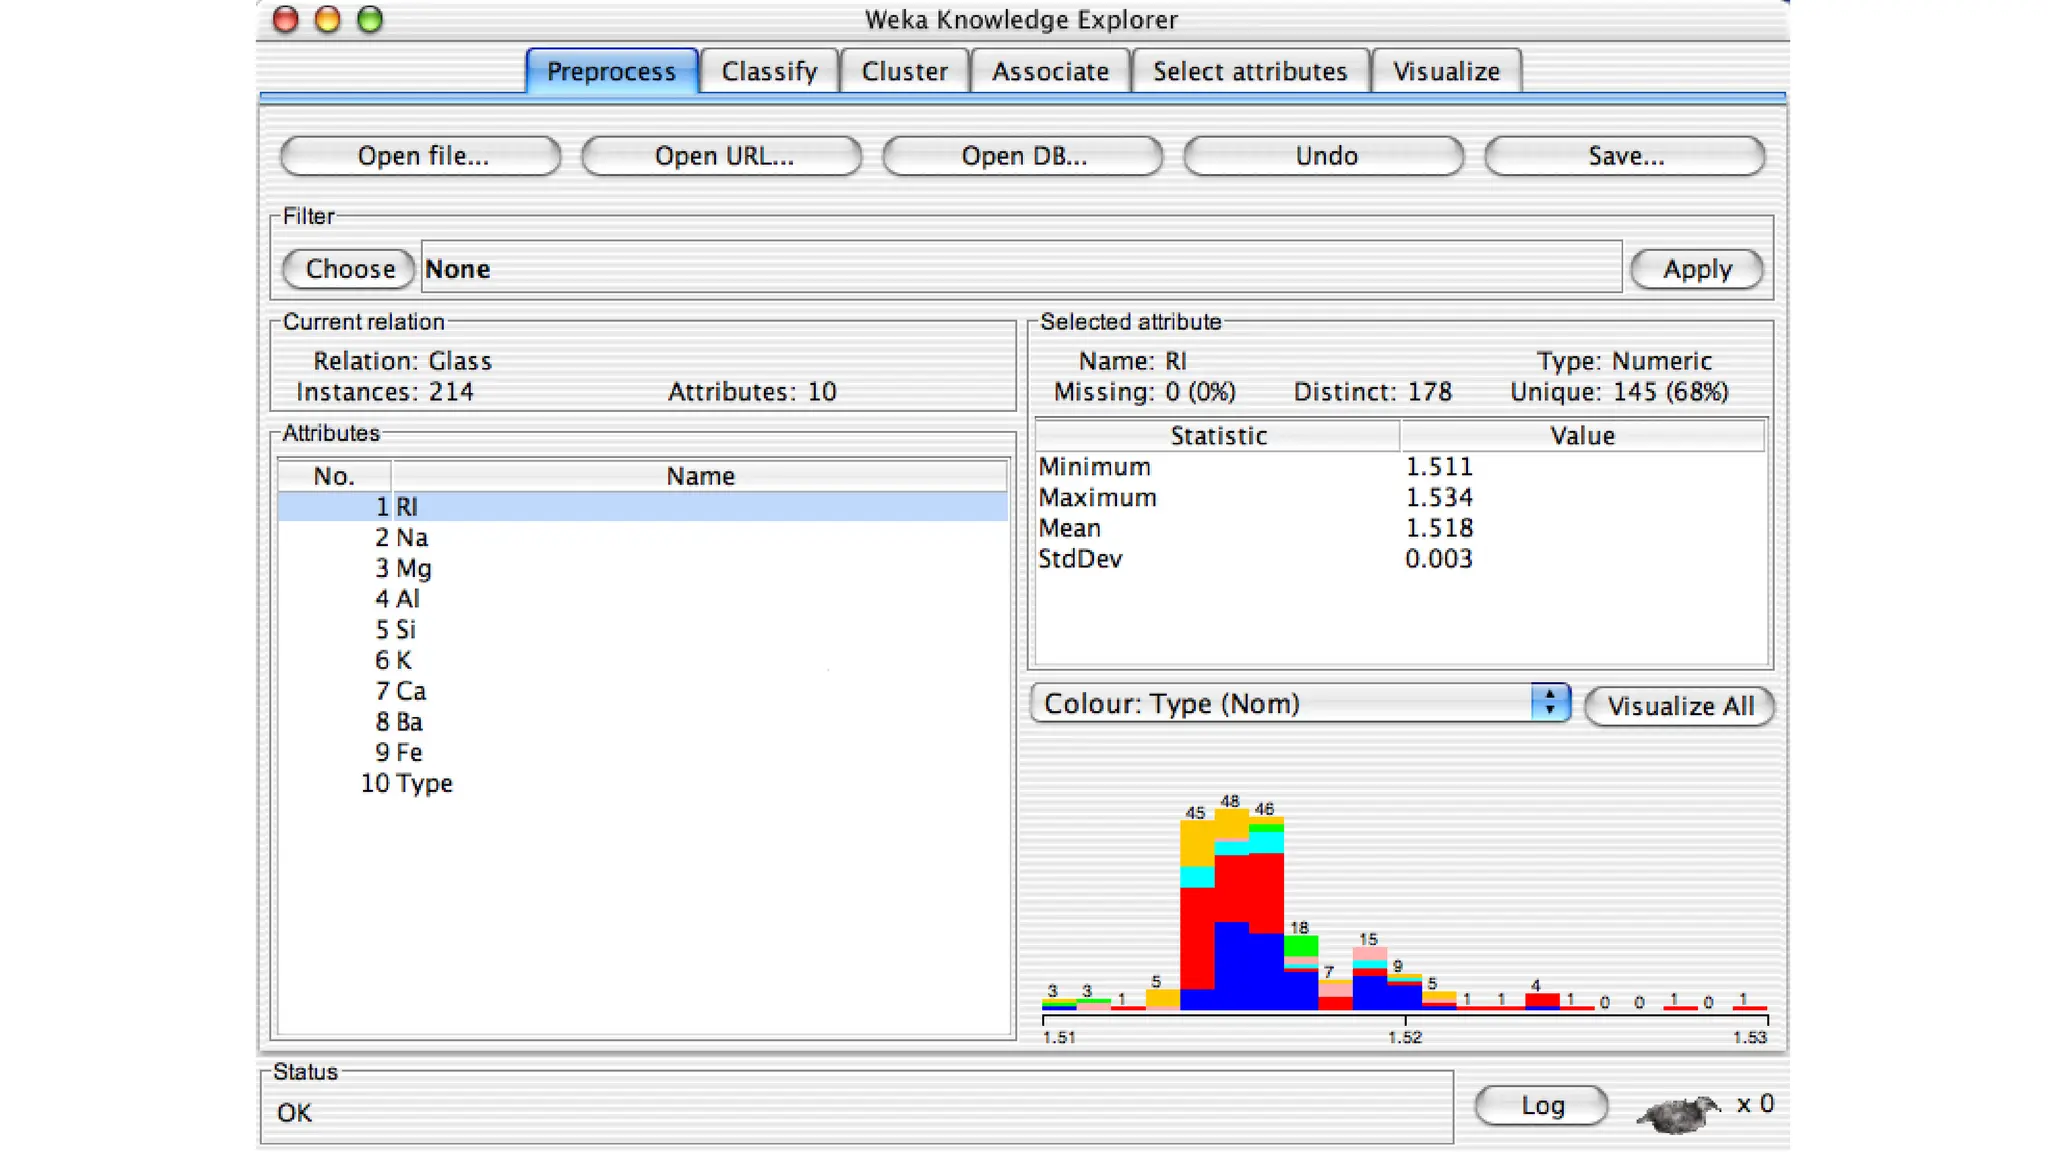This screenshot has height=1152, width=2048.
Task: Switch to the Classify tab
Action: click(768, 72)
